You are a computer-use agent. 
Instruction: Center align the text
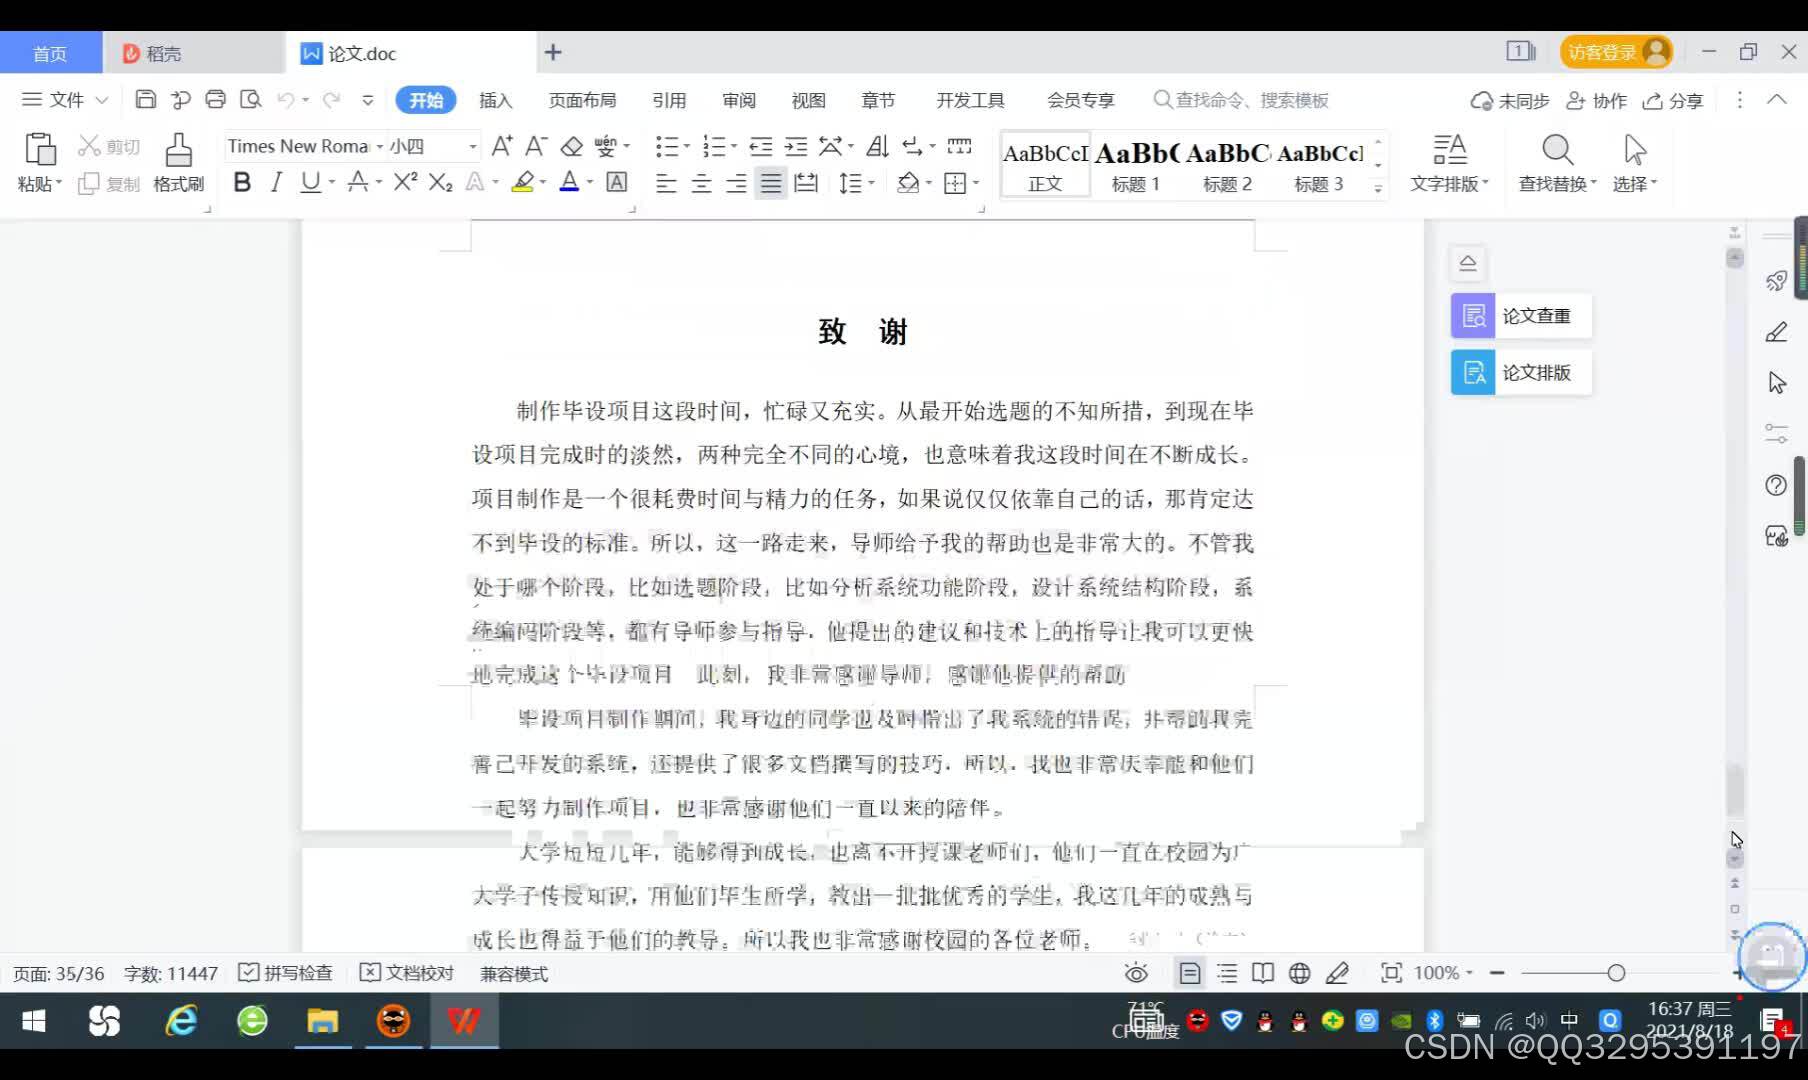[701, 183]
